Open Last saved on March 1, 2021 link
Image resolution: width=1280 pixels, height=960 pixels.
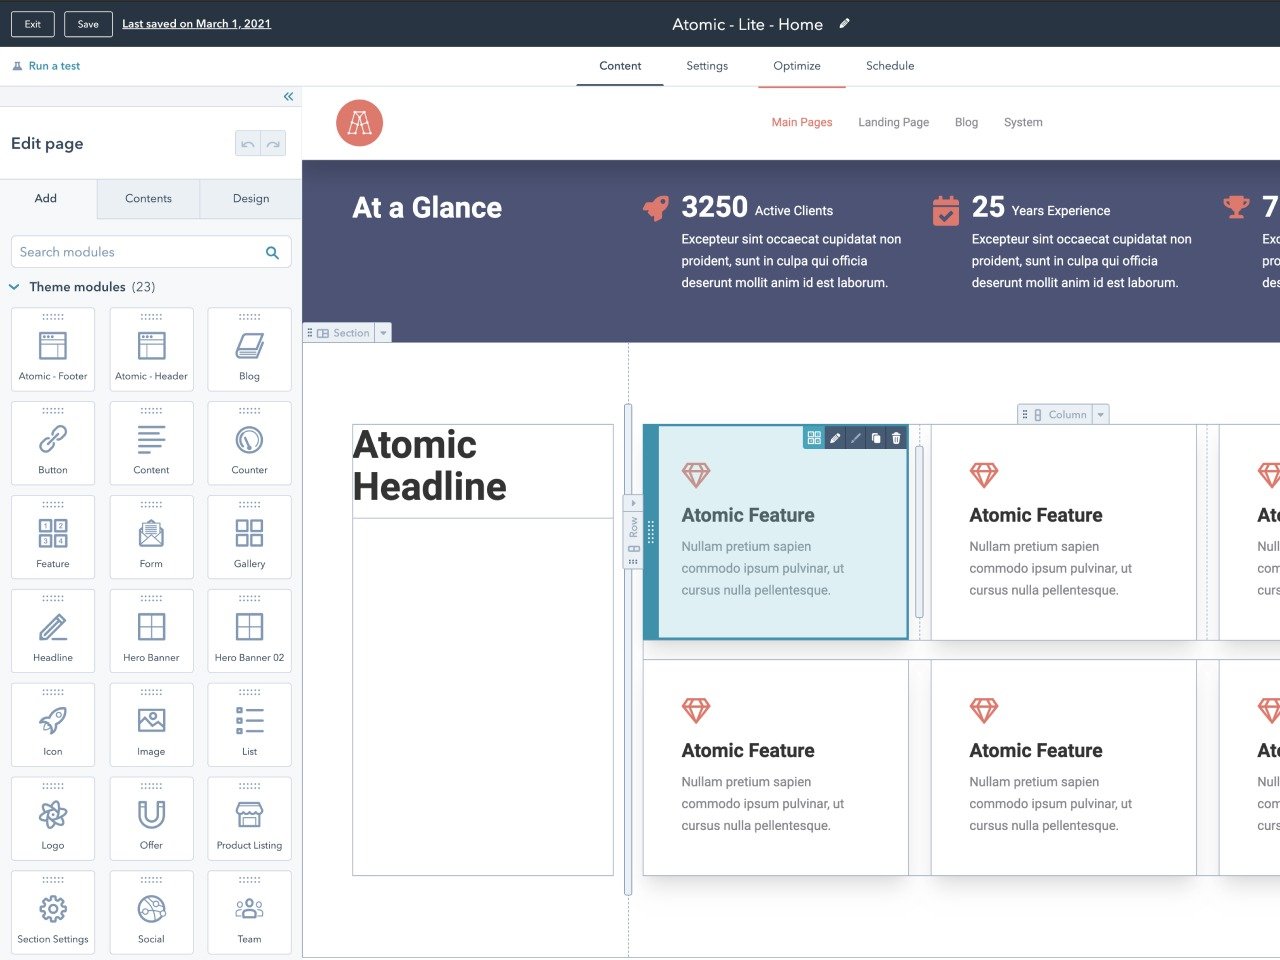196,24
